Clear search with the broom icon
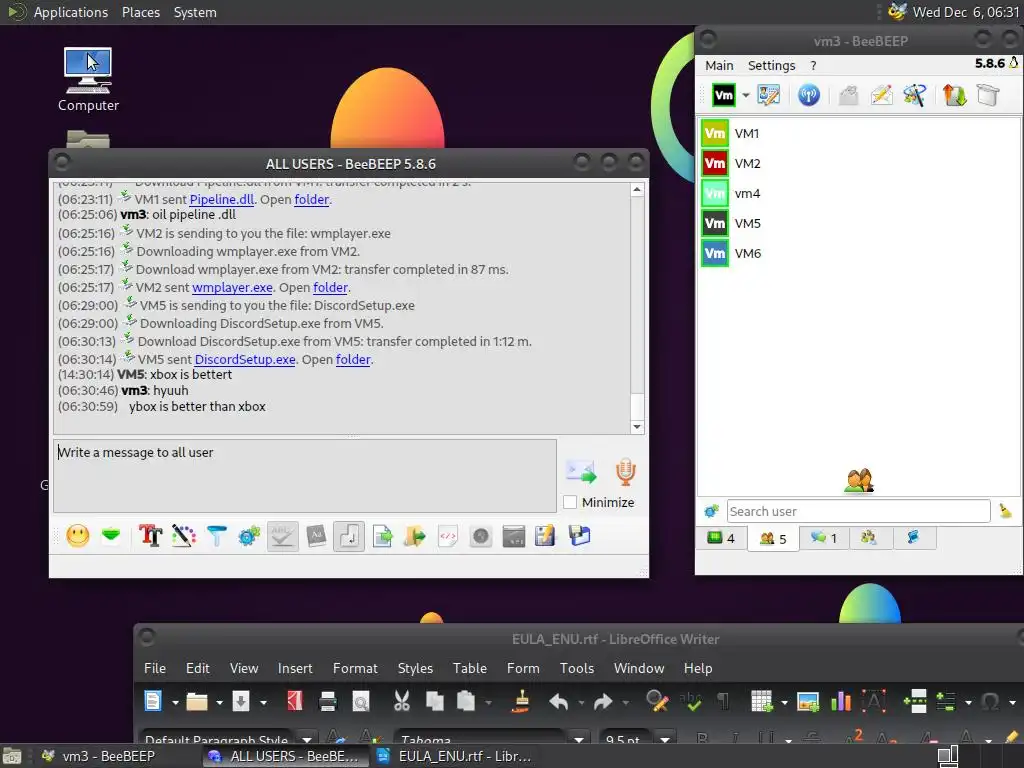Viewport: 1024px width, 768px height. coord(1005,511)
